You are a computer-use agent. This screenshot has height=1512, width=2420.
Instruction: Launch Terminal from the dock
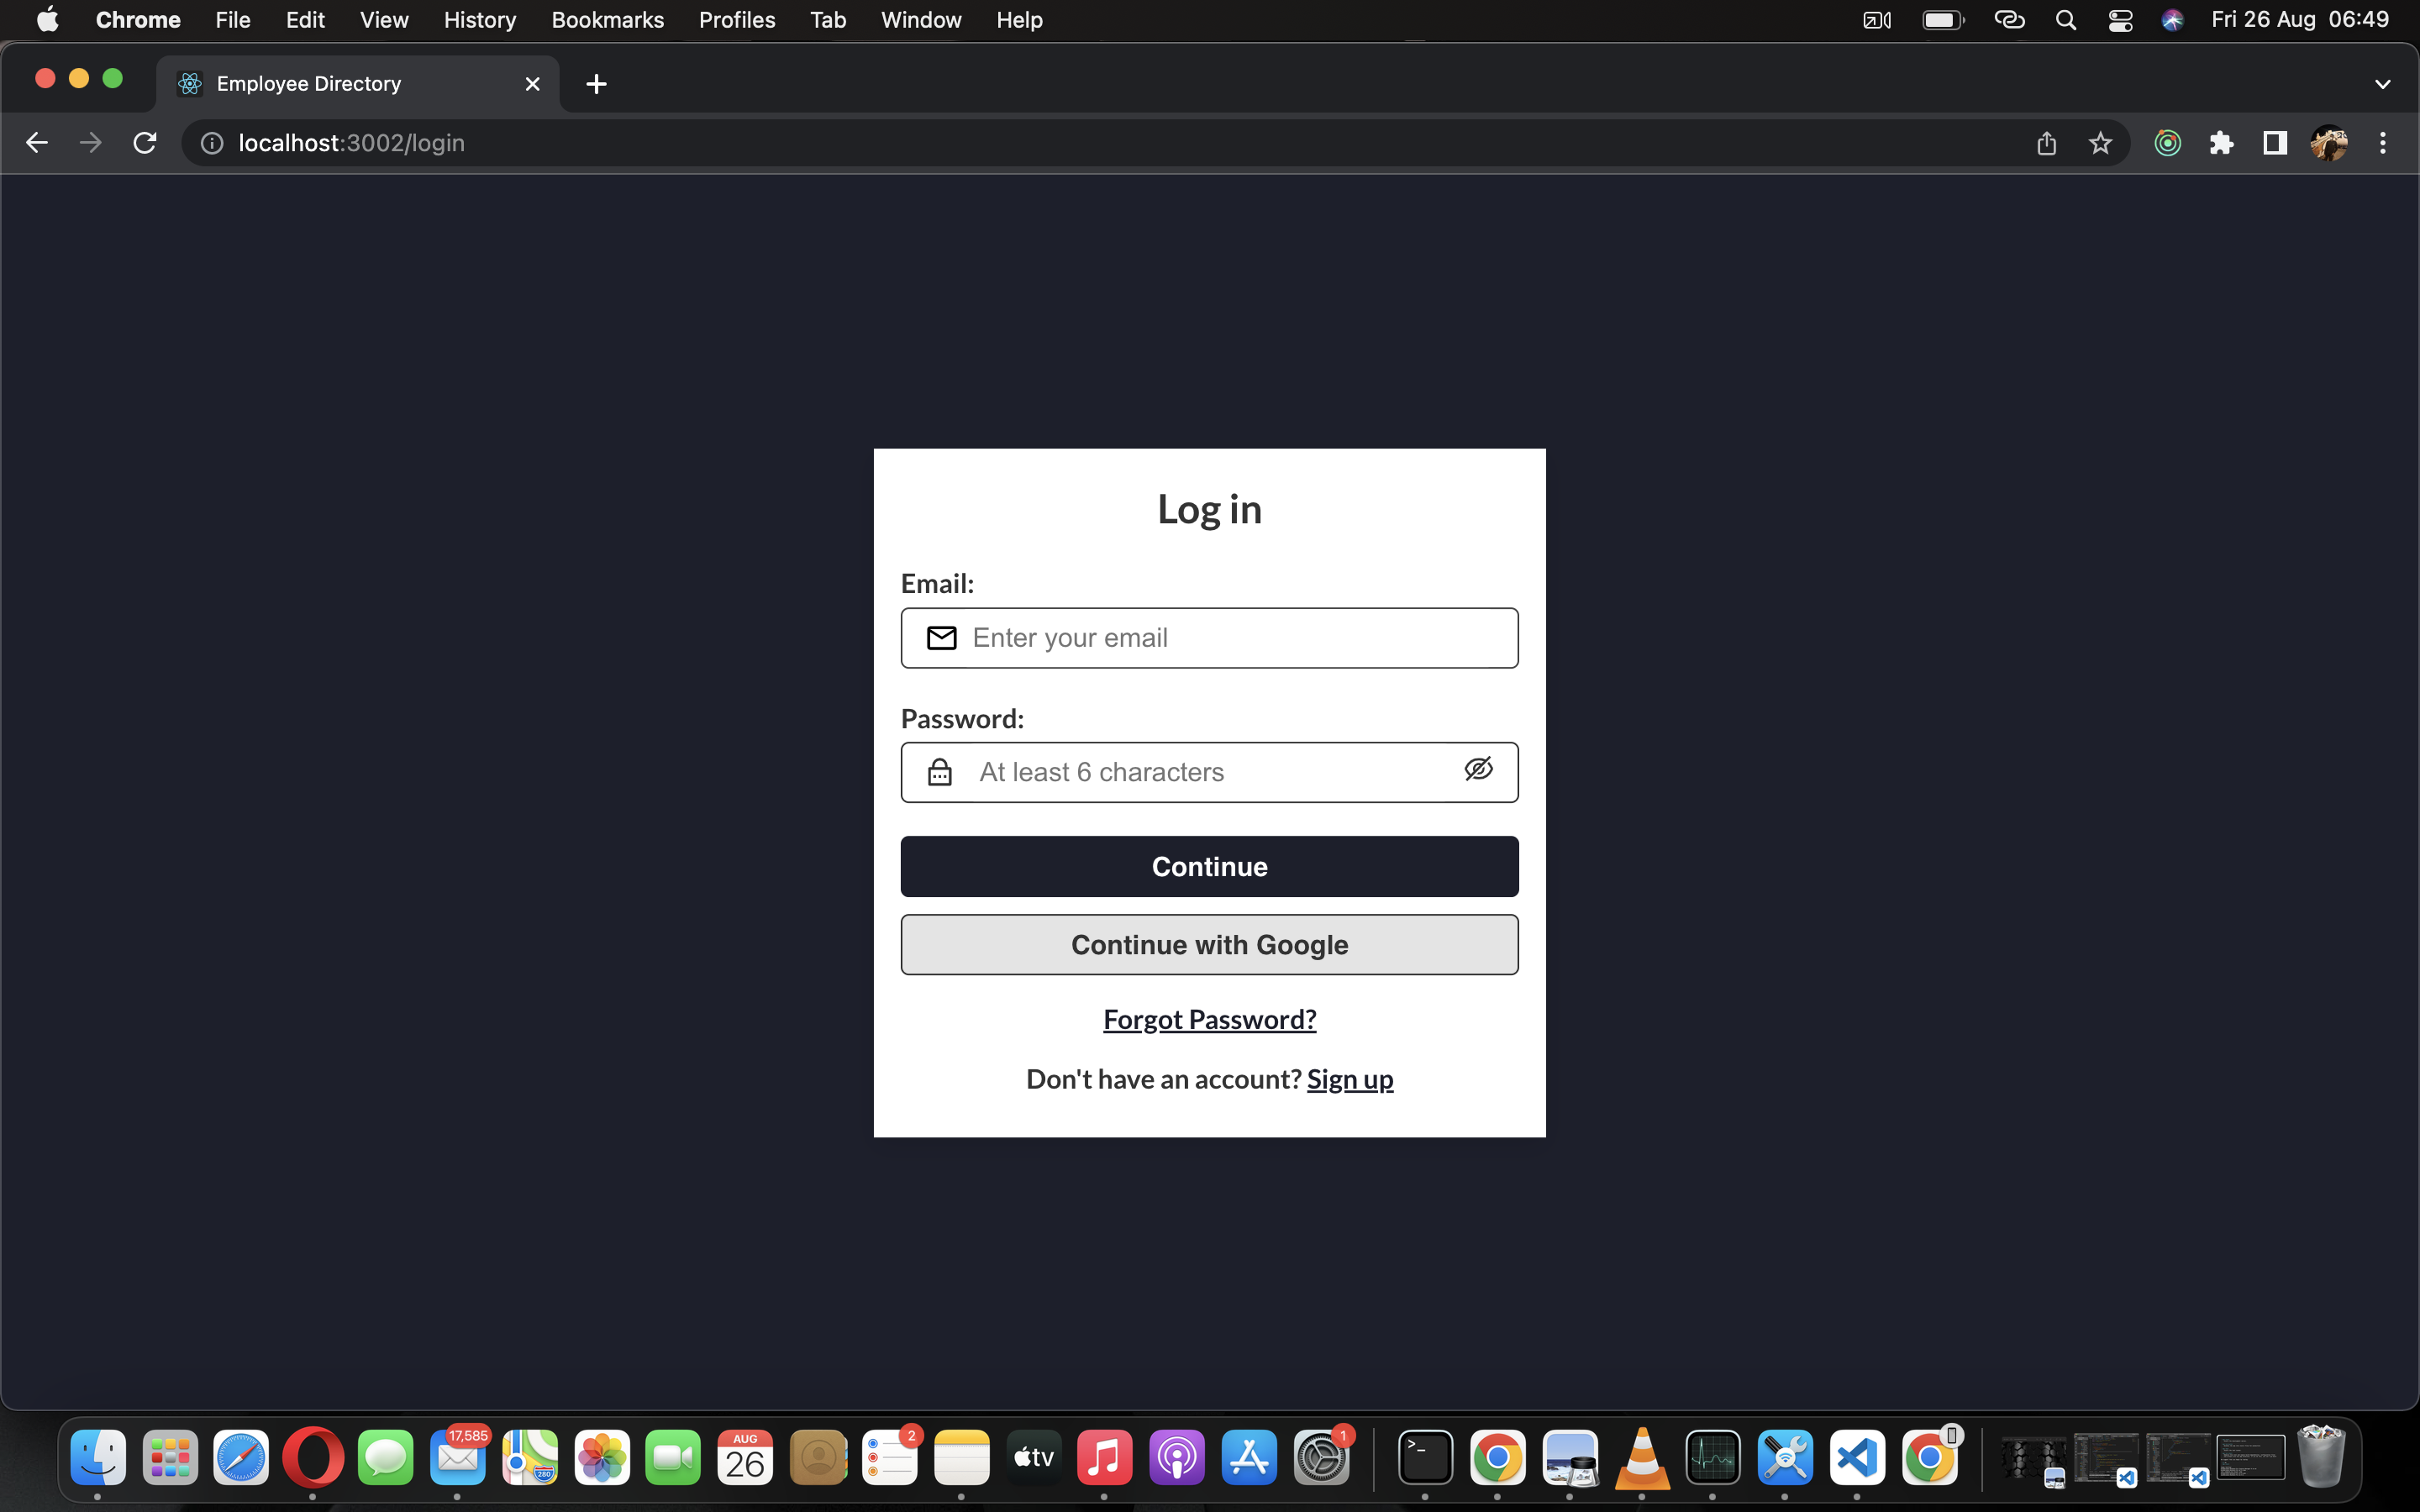click(1424, 1458)
